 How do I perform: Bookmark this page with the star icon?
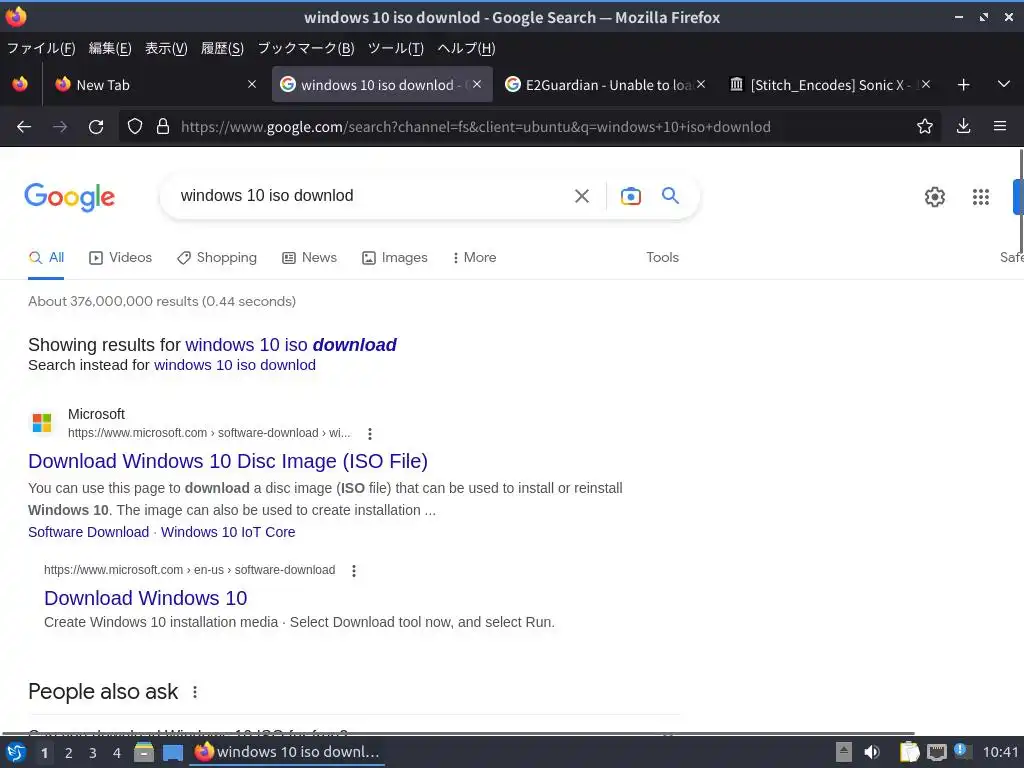925,127
